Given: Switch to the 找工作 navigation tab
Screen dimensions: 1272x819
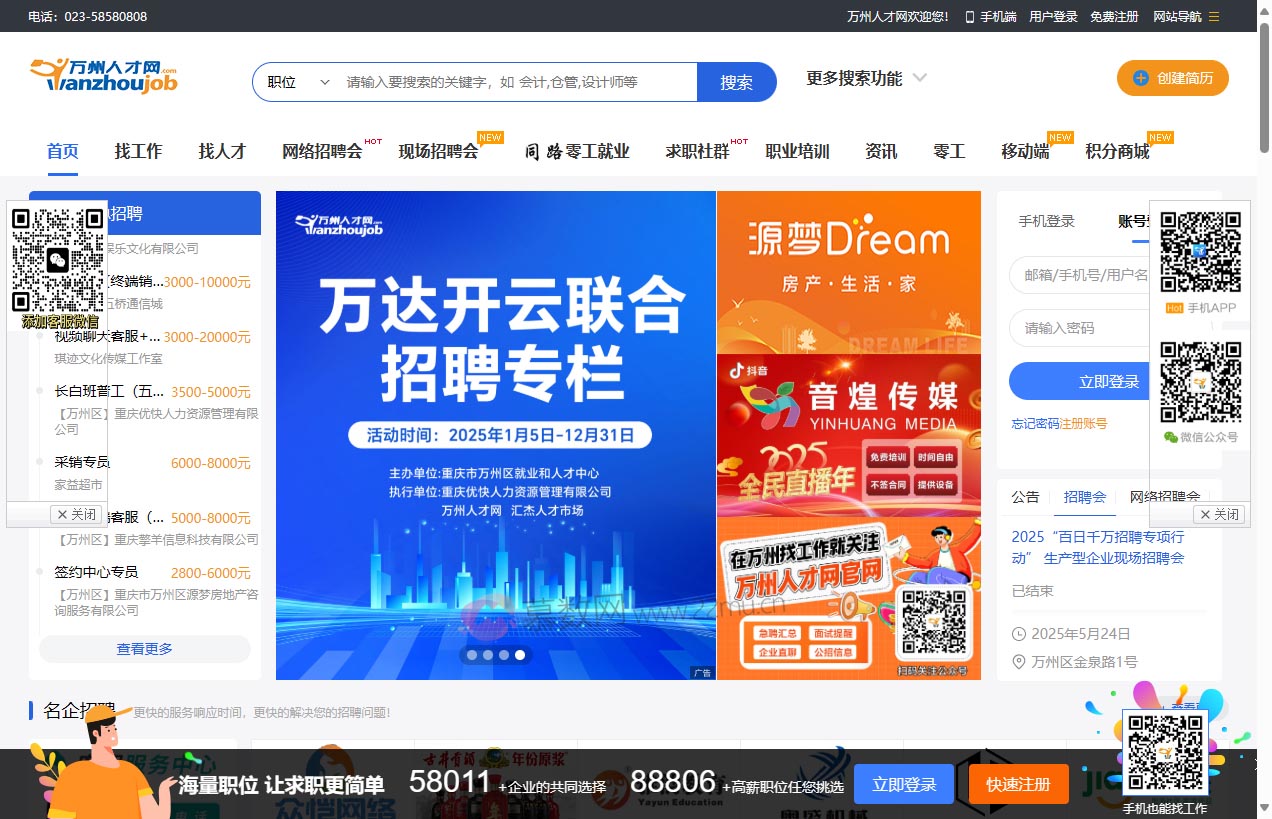Looking at the screenshot, I should (x=138, y=151).
